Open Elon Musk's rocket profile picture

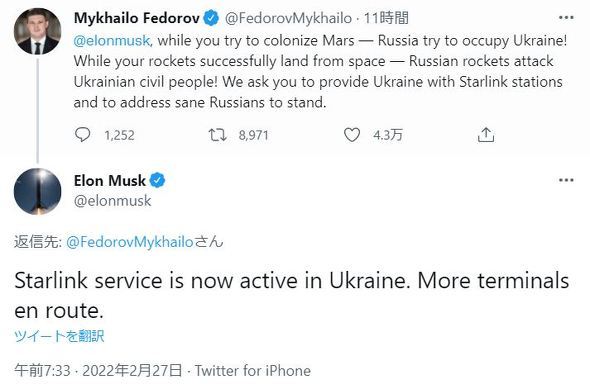point(37,191)
